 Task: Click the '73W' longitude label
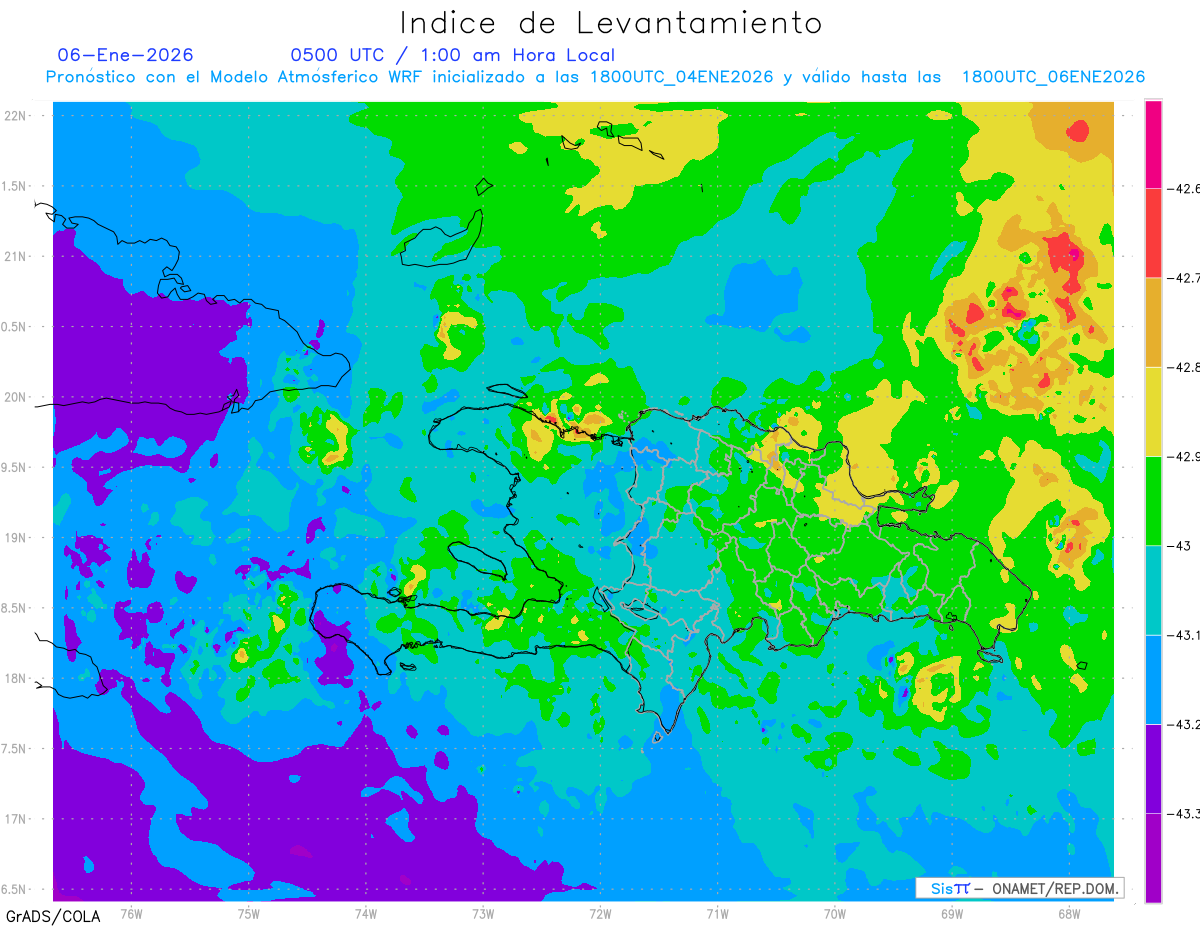[483, 914]
